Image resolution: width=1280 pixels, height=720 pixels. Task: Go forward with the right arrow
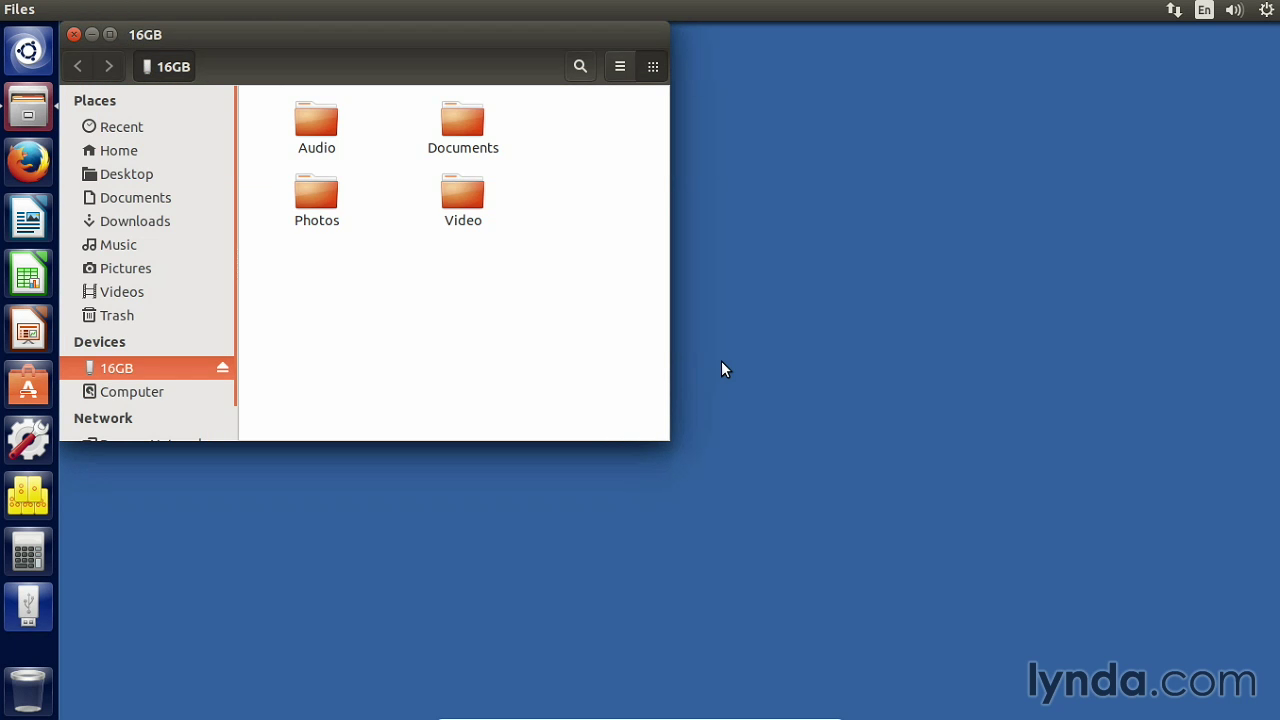click(109, 66)
